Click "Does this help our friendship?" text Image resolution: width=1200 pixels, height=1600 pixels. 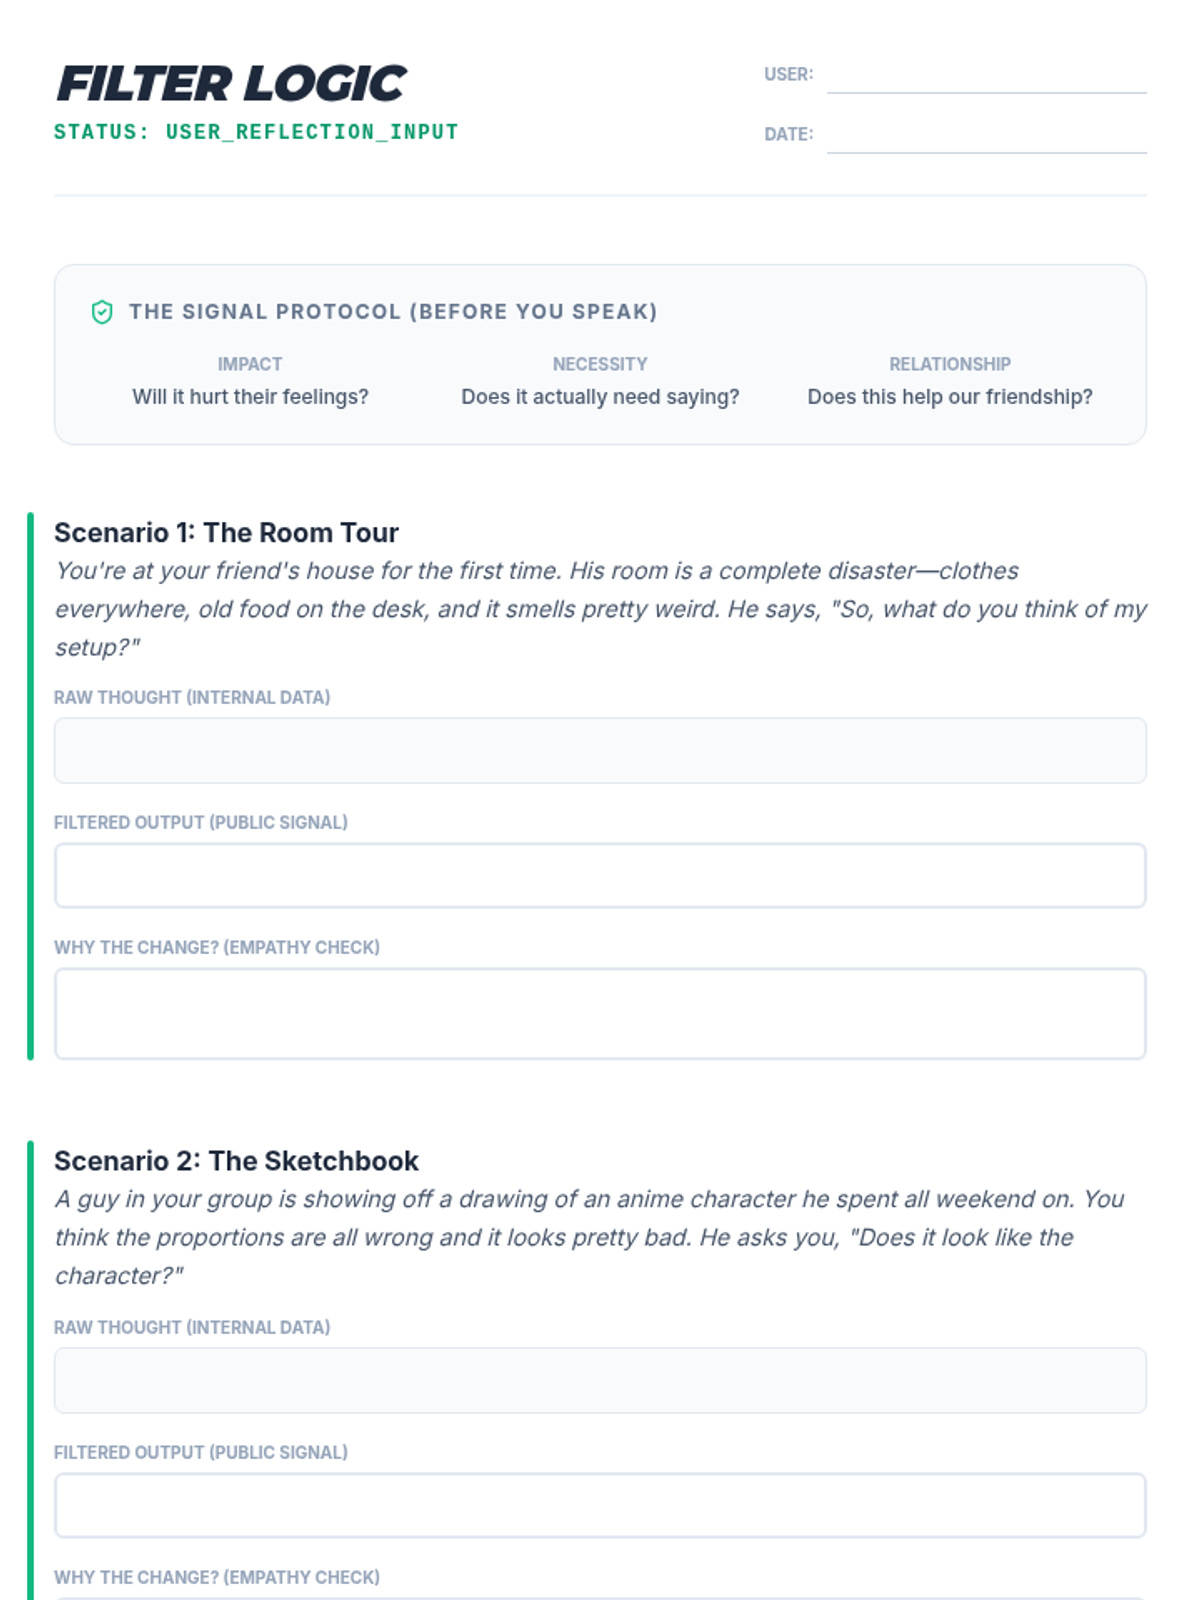tap(950, 397)
